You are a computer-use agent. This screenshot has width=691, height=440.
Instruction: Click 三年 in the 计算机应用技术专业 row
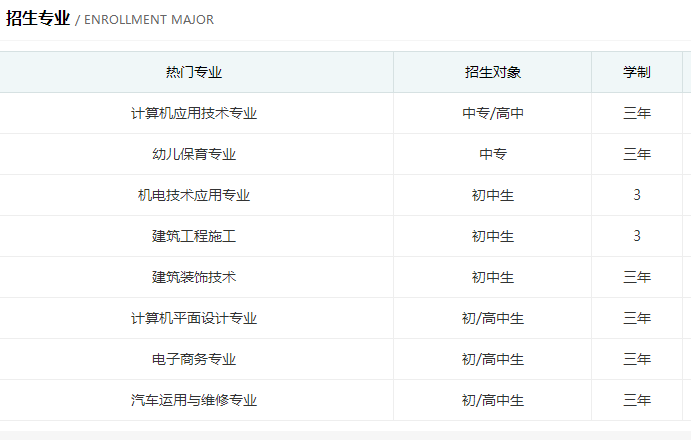click(637, 113)
